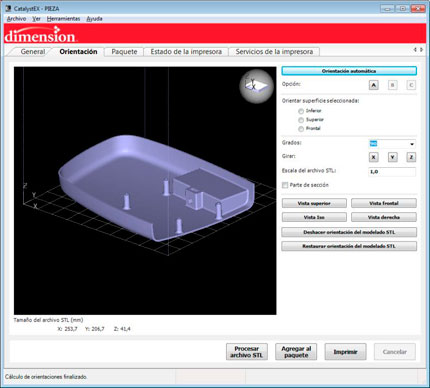The width and height of the screenshot is (430, 388).
Task: Click the Z: 41,4 size value
Action: point(122,329)
